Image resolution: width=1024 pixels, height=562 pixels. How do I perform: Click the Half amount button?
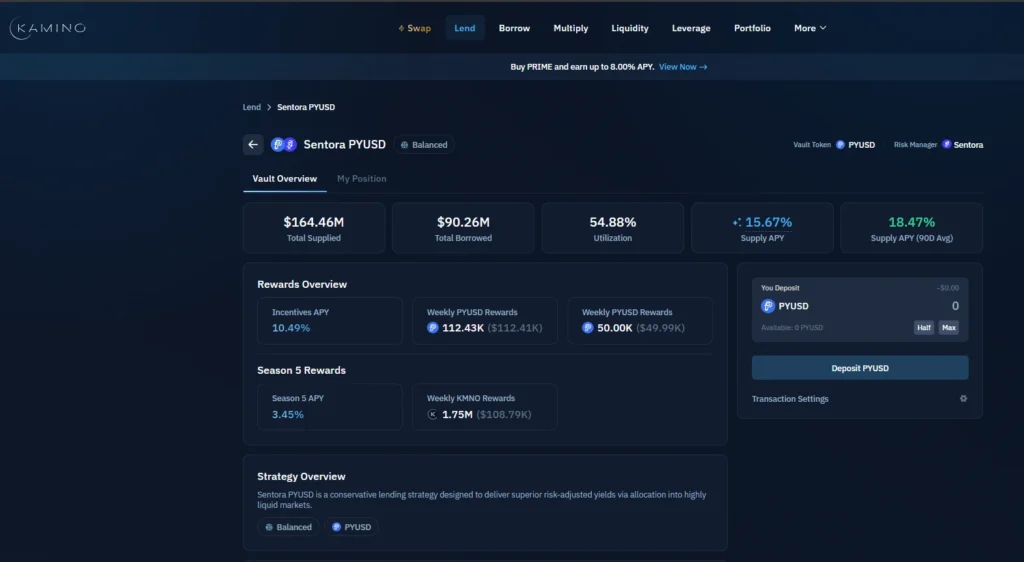coord(923,328)
